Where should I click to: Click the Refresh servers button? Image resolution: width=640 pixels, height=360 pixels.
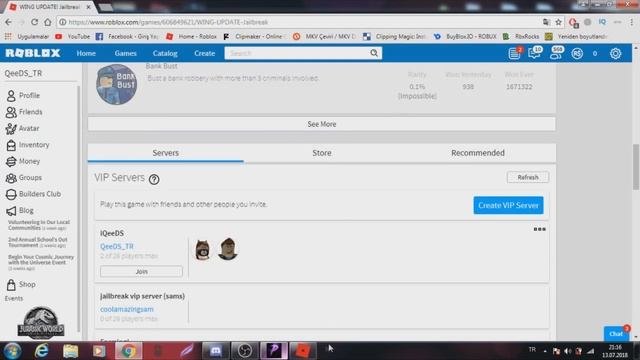point(528,177)
